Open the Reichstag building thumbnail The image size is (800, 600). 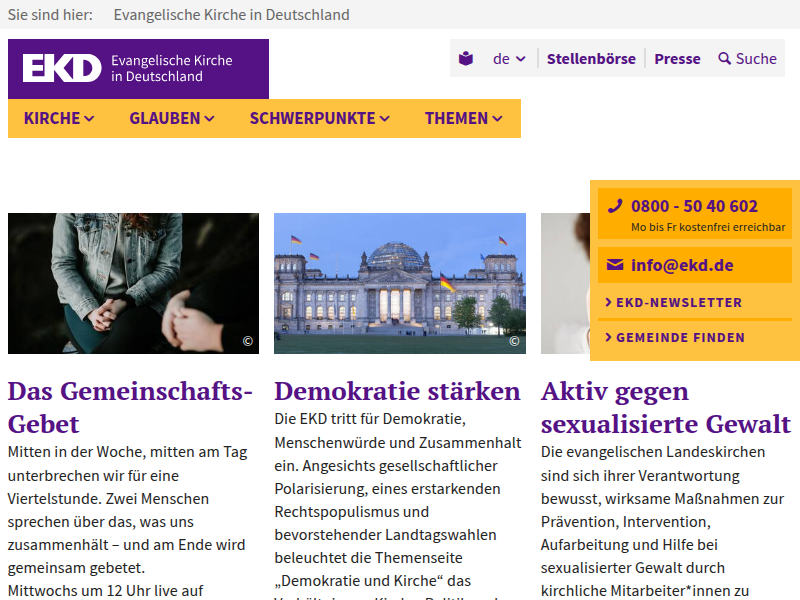[399, 283]
